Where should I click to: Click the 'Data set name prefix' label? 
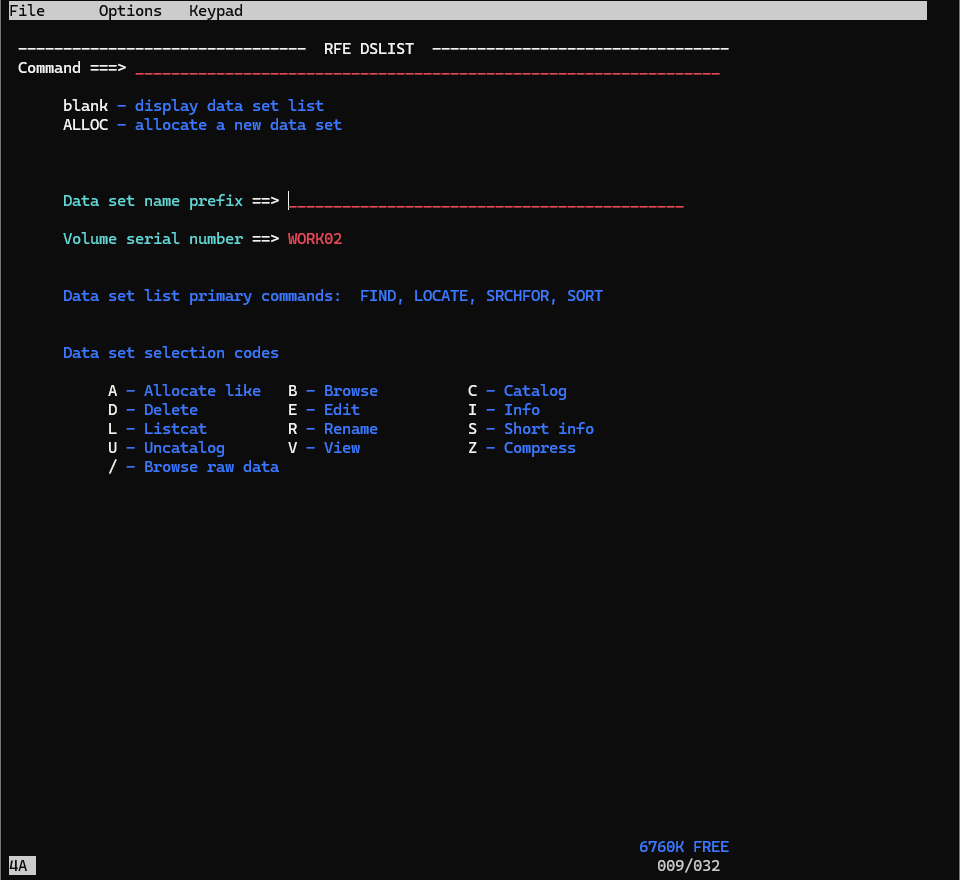click(x=153, y=201)
